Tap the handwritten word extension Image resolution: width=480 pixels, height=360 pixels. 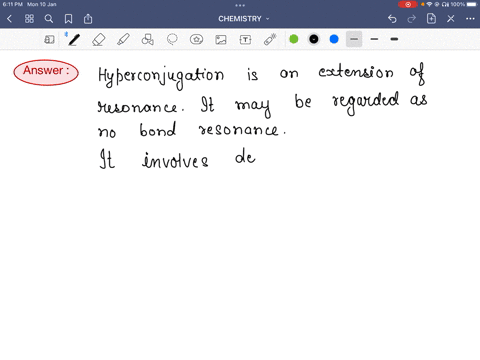356,72
